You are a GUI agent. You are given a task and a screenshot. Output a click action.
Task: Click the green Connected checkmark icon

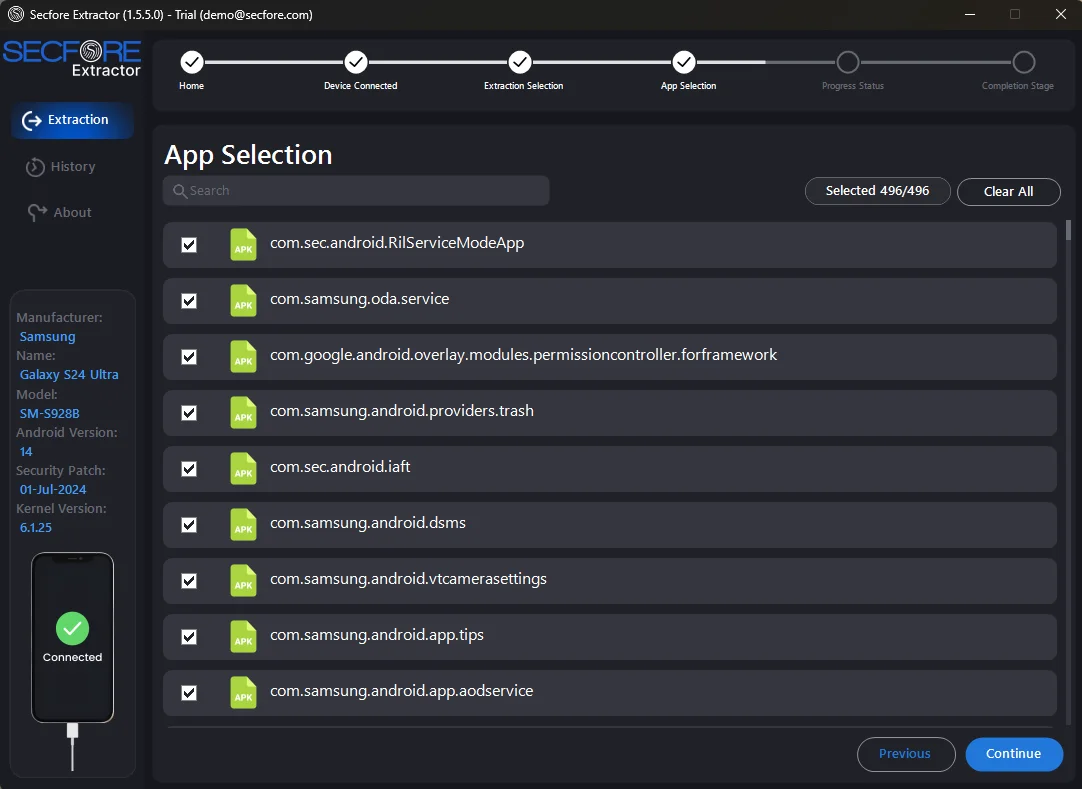(72, 628)
